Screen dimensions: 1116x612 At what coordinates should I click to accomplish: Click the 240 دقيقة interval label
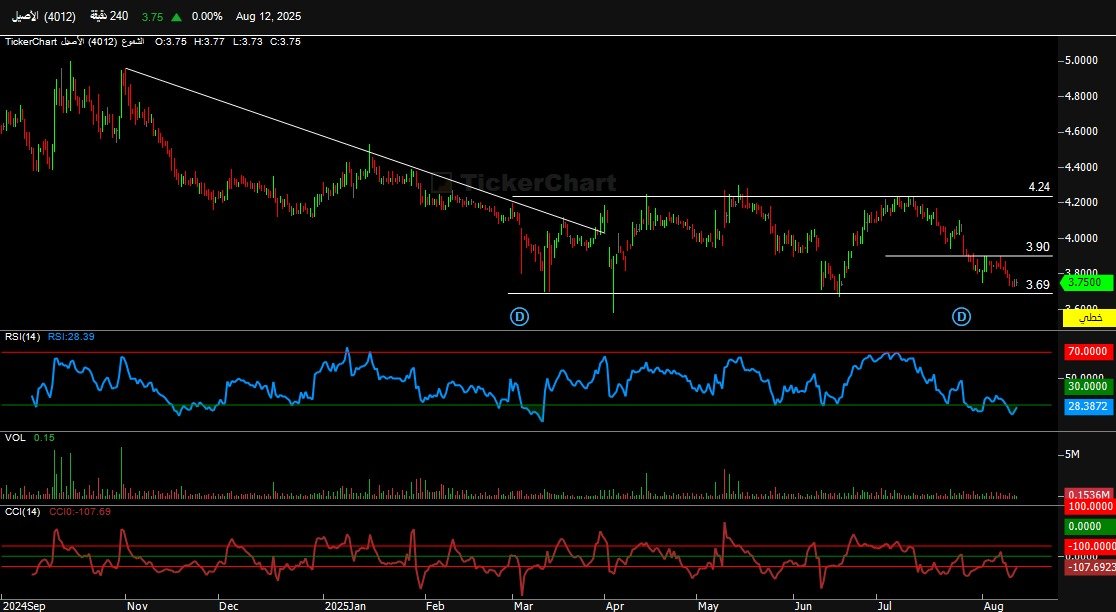[x=109, y=16]
